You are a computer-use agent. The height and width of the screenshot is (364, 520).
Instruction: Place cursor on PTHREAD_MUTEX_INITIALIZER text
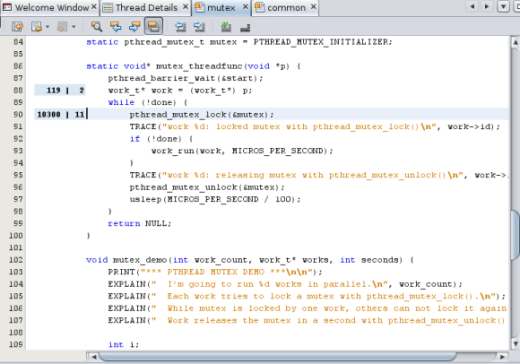point(320,42)
